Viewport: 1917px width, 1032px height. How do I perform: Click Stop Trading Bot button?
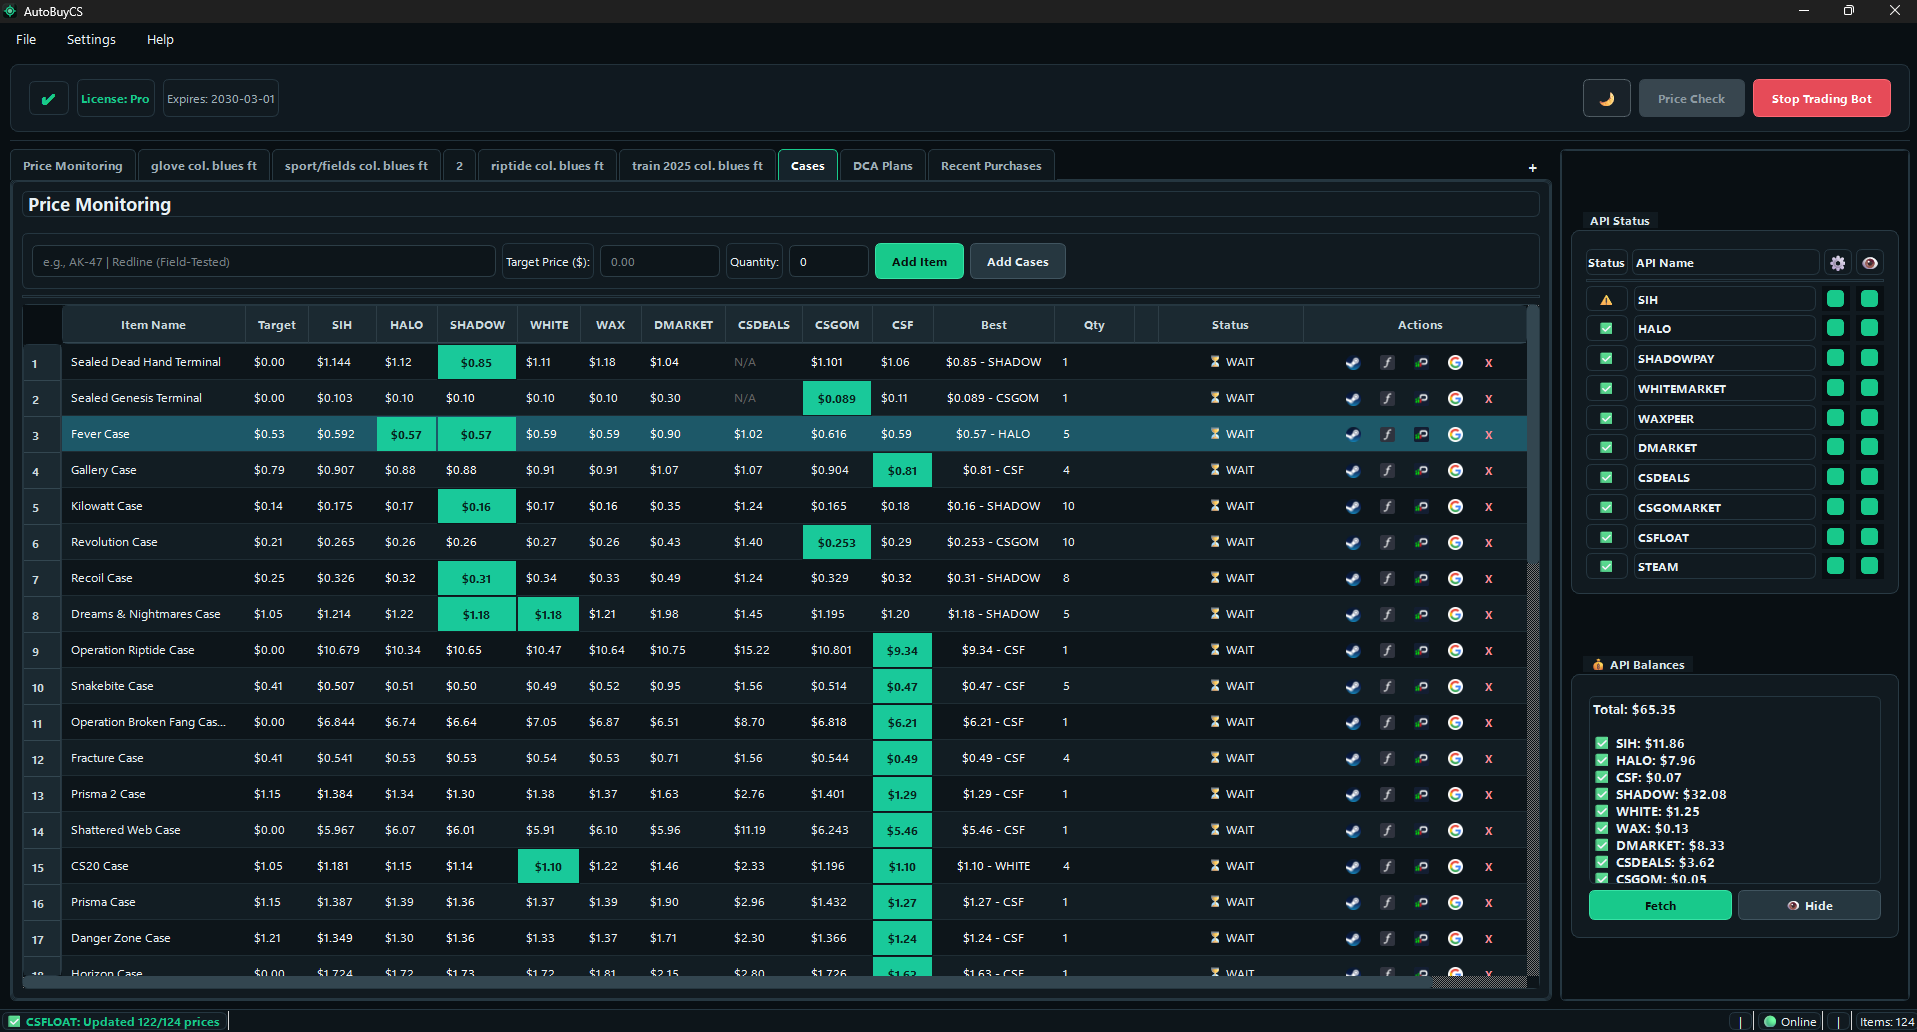pyautogui.click(x=1821, y=98)
